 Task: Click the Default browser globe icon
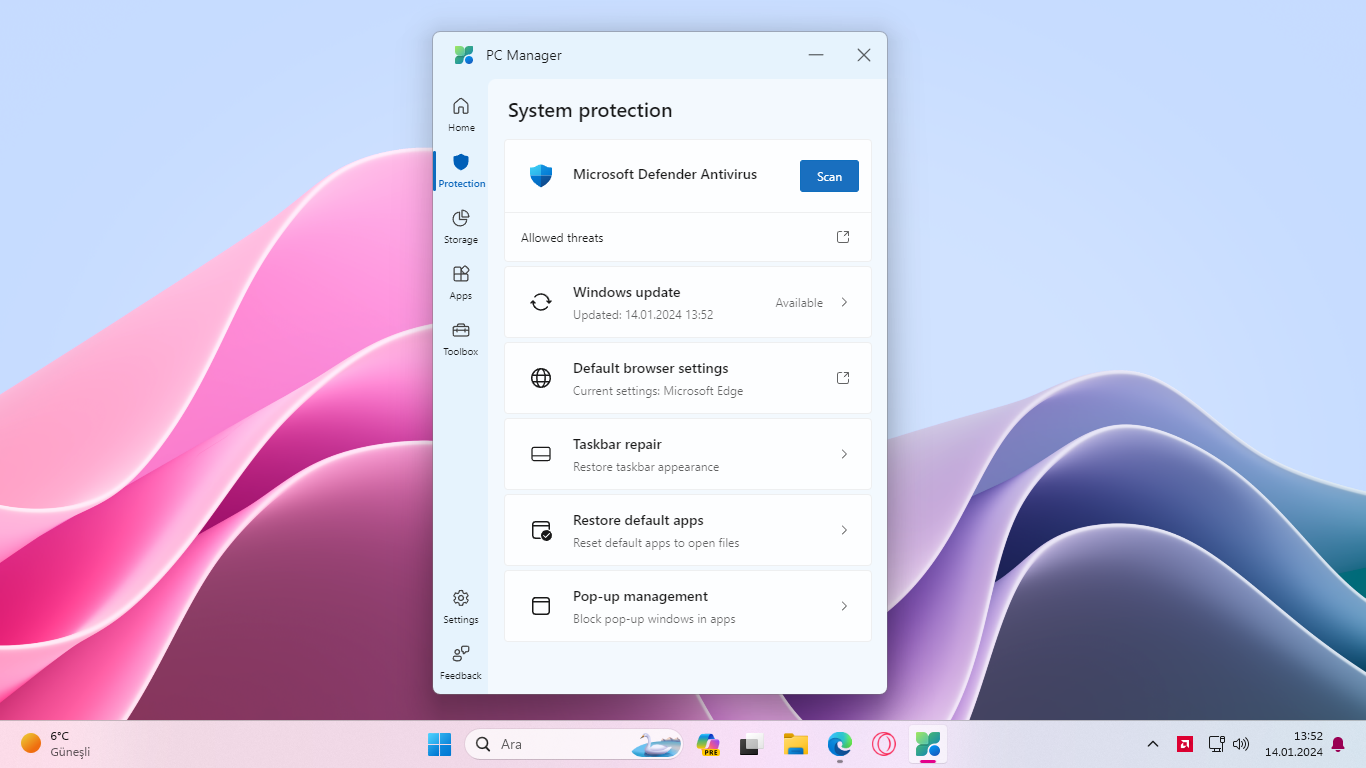click(541, 378)
